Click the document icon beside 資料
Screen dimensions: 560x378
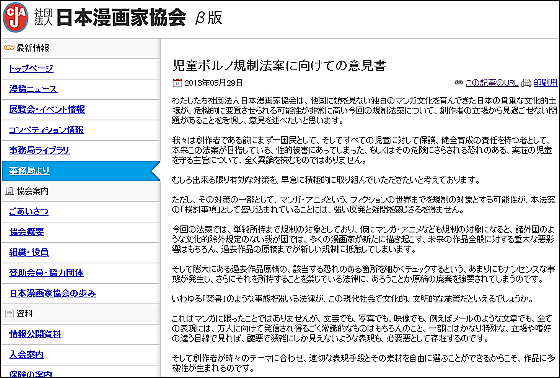[10, 314]
